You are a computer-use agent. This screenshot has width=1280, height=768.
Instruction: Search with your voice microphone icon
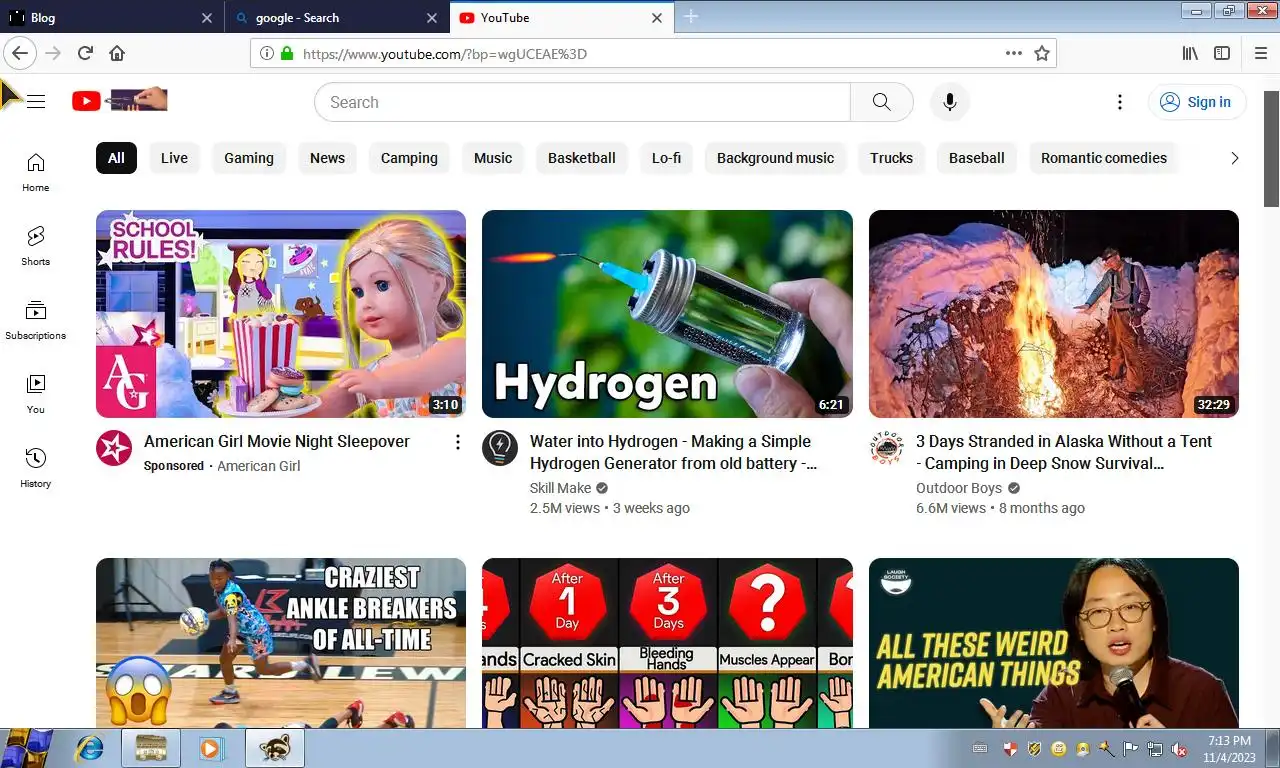(950, 102)
